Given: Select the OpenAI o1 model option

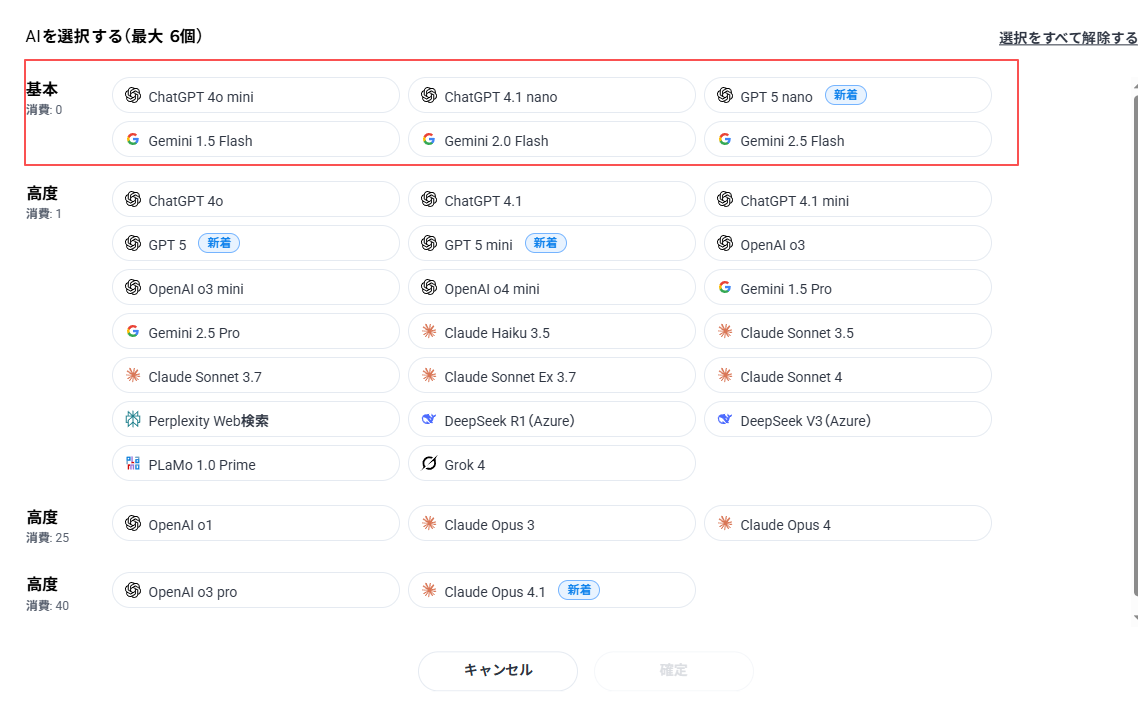Looking at the screenshot, I should (255, 524).
